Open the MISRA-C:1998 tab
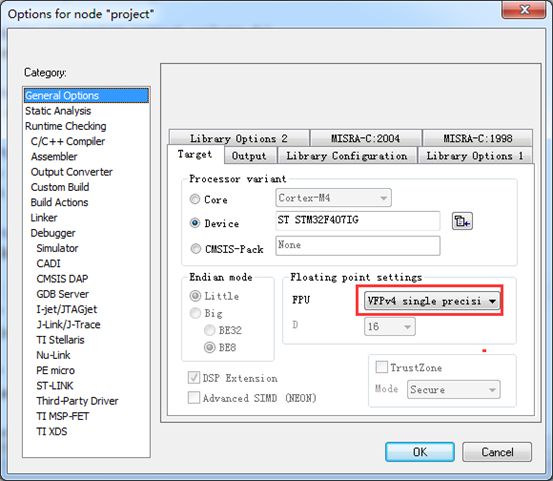 pyautogui.click(x=478, y=138)
